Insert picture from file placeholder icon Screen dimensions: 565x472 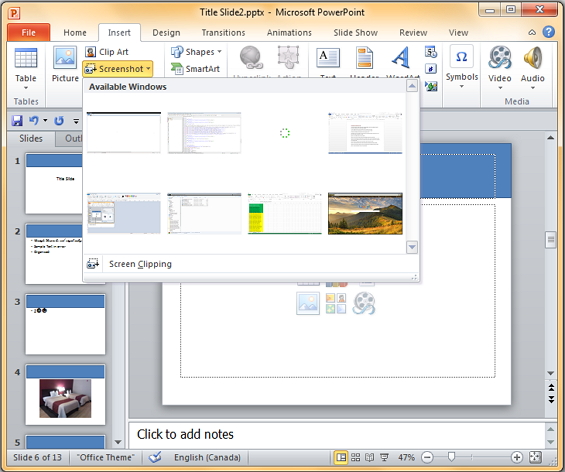[x=308, y=303]
